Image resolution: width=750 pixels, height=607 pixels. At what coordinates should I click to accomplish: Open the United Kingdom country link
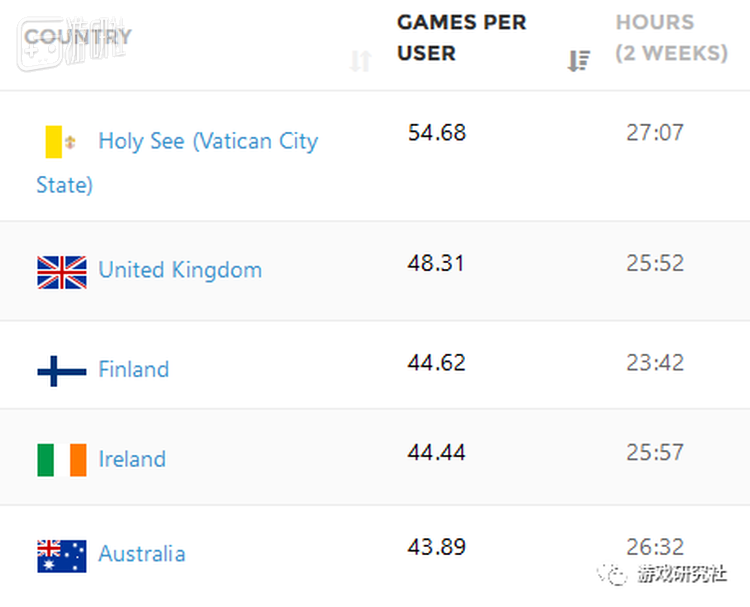(180, 270)
